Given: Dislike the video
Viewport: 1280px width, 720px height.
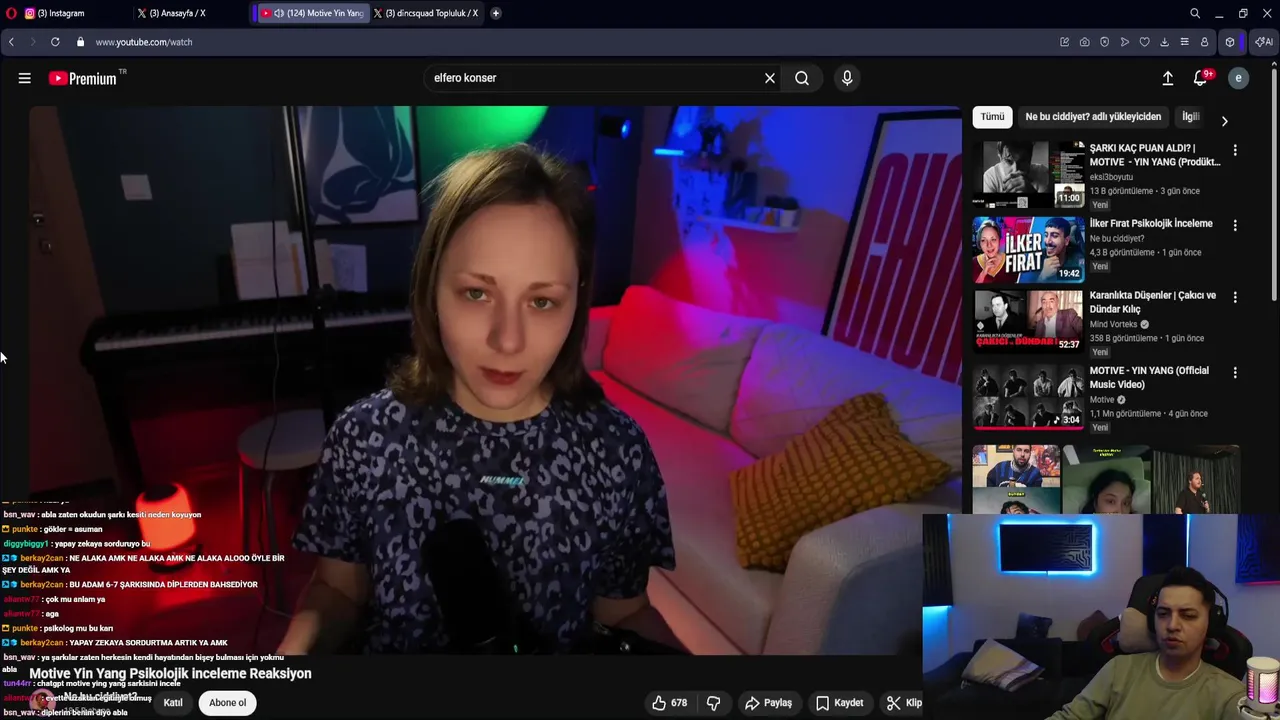Looking at the screenshot, I should 714,703.
